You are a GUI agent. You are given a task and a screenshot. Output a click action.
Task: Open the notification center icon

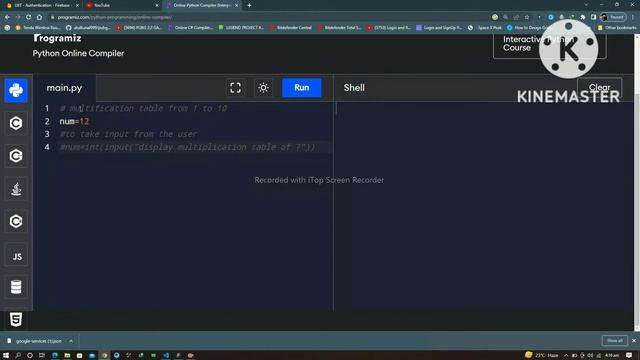(x=629, y=356)
